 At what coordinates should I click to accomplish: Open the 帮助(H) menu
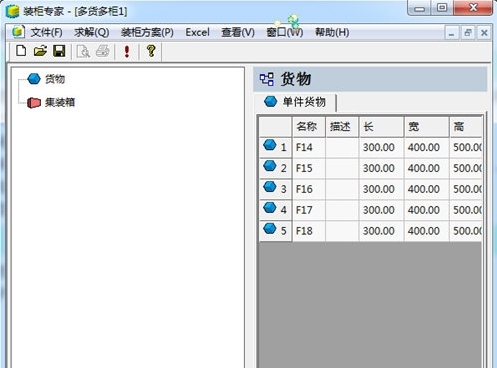click(x=332, y=32)
